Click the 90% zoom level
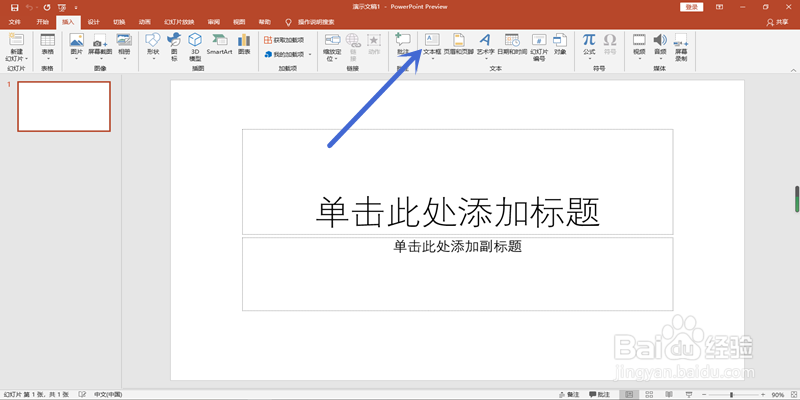 (x=778, y=394)
